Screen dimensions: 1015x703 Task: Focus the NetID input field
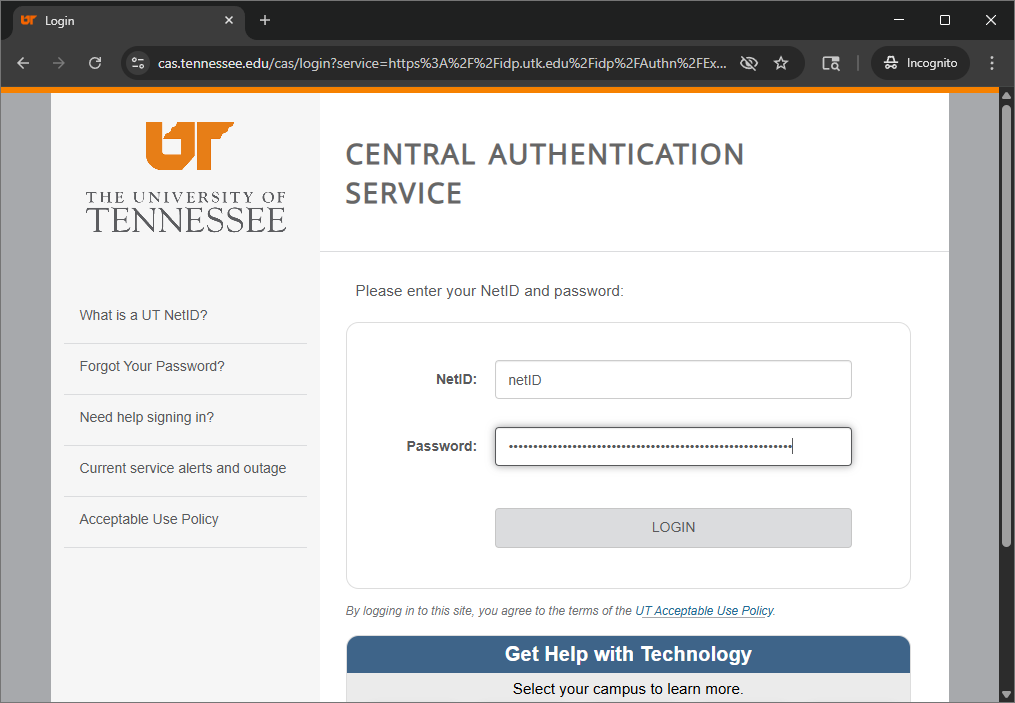pyautogui.click(x=673, y=380)
